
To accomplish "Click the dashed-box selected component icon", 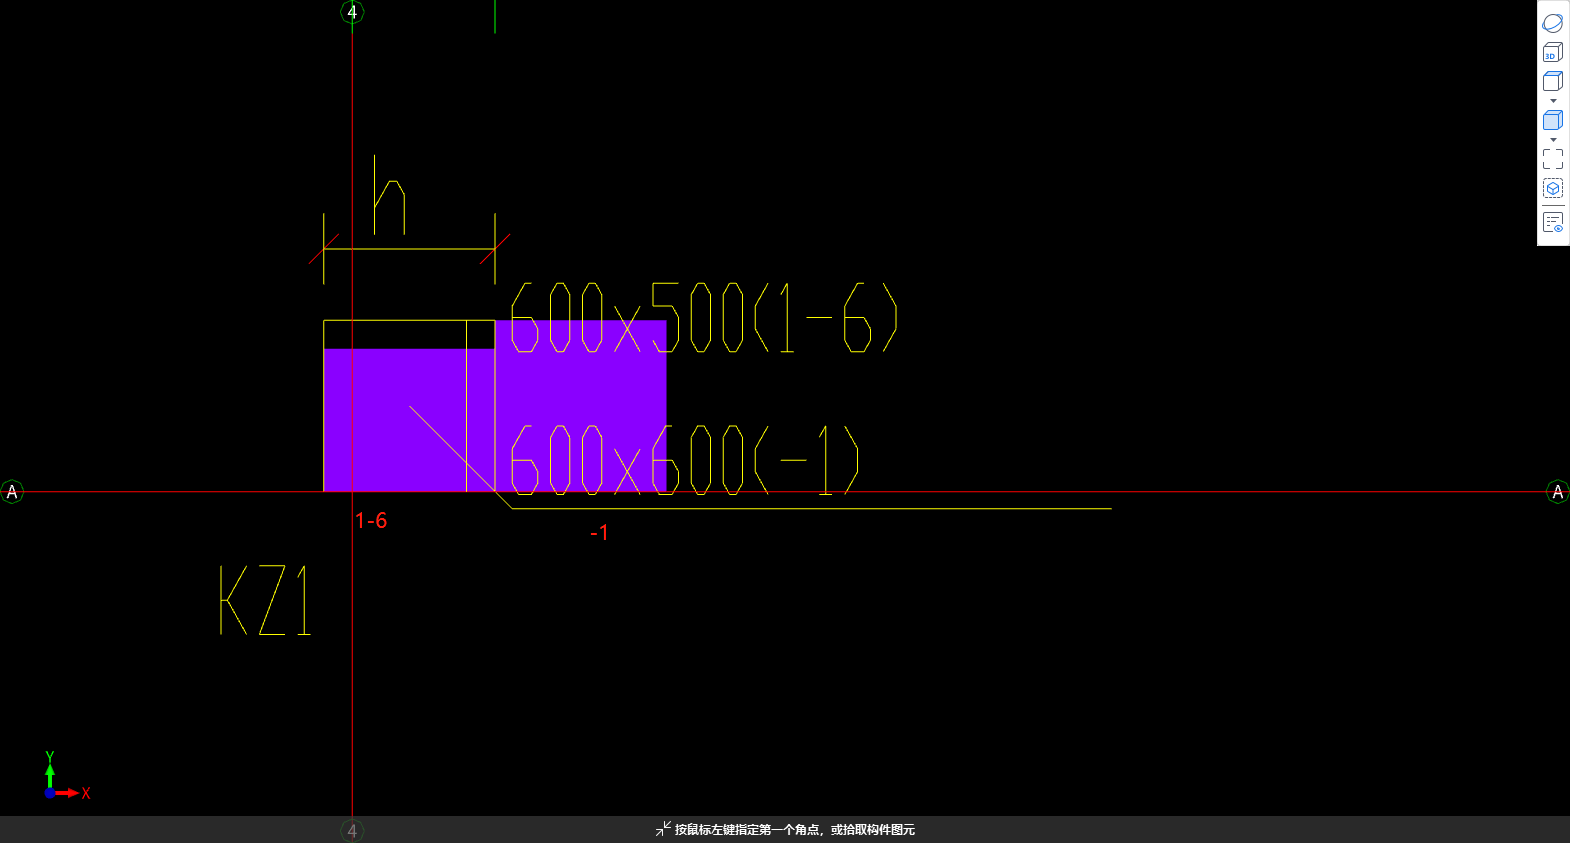I will point(1552,188).
